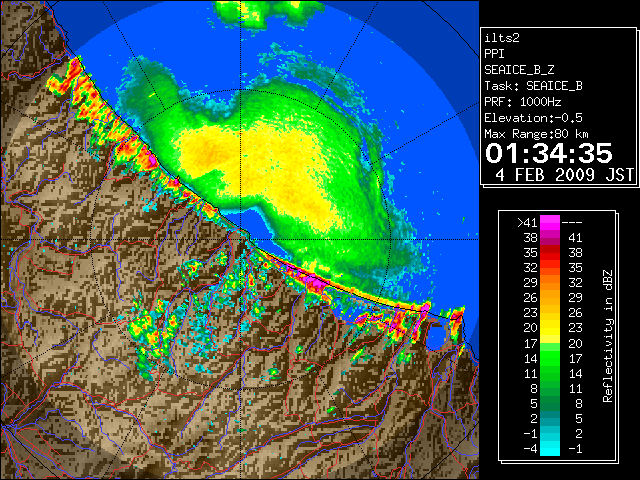640x480 pixels.
Task: Click the 01:34:35 timestamp
Action: [549, 153]
